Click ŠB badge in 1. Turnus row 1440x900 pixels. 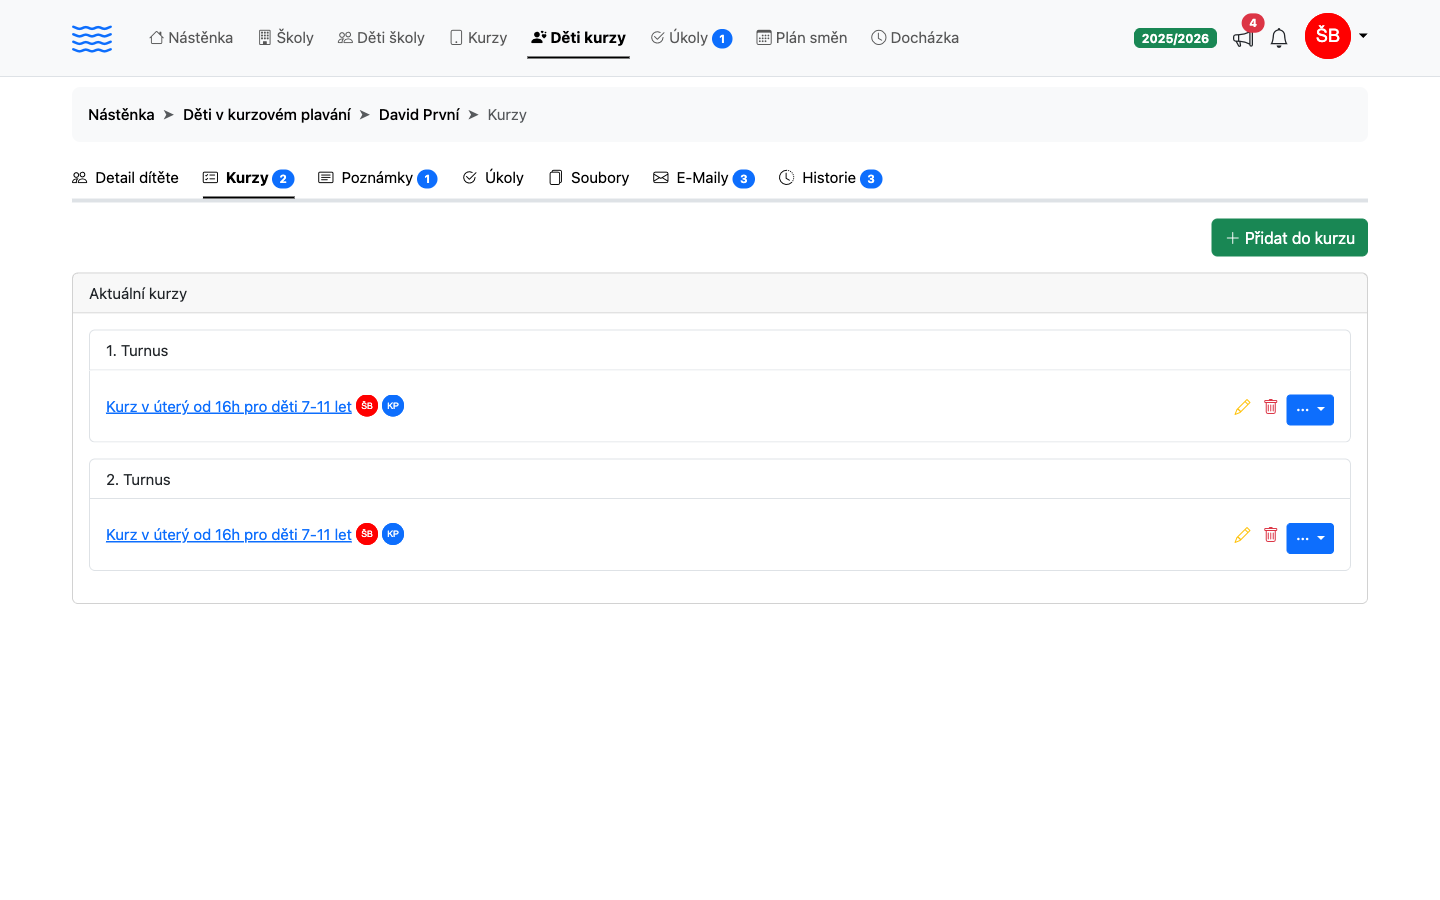[367, 406]
